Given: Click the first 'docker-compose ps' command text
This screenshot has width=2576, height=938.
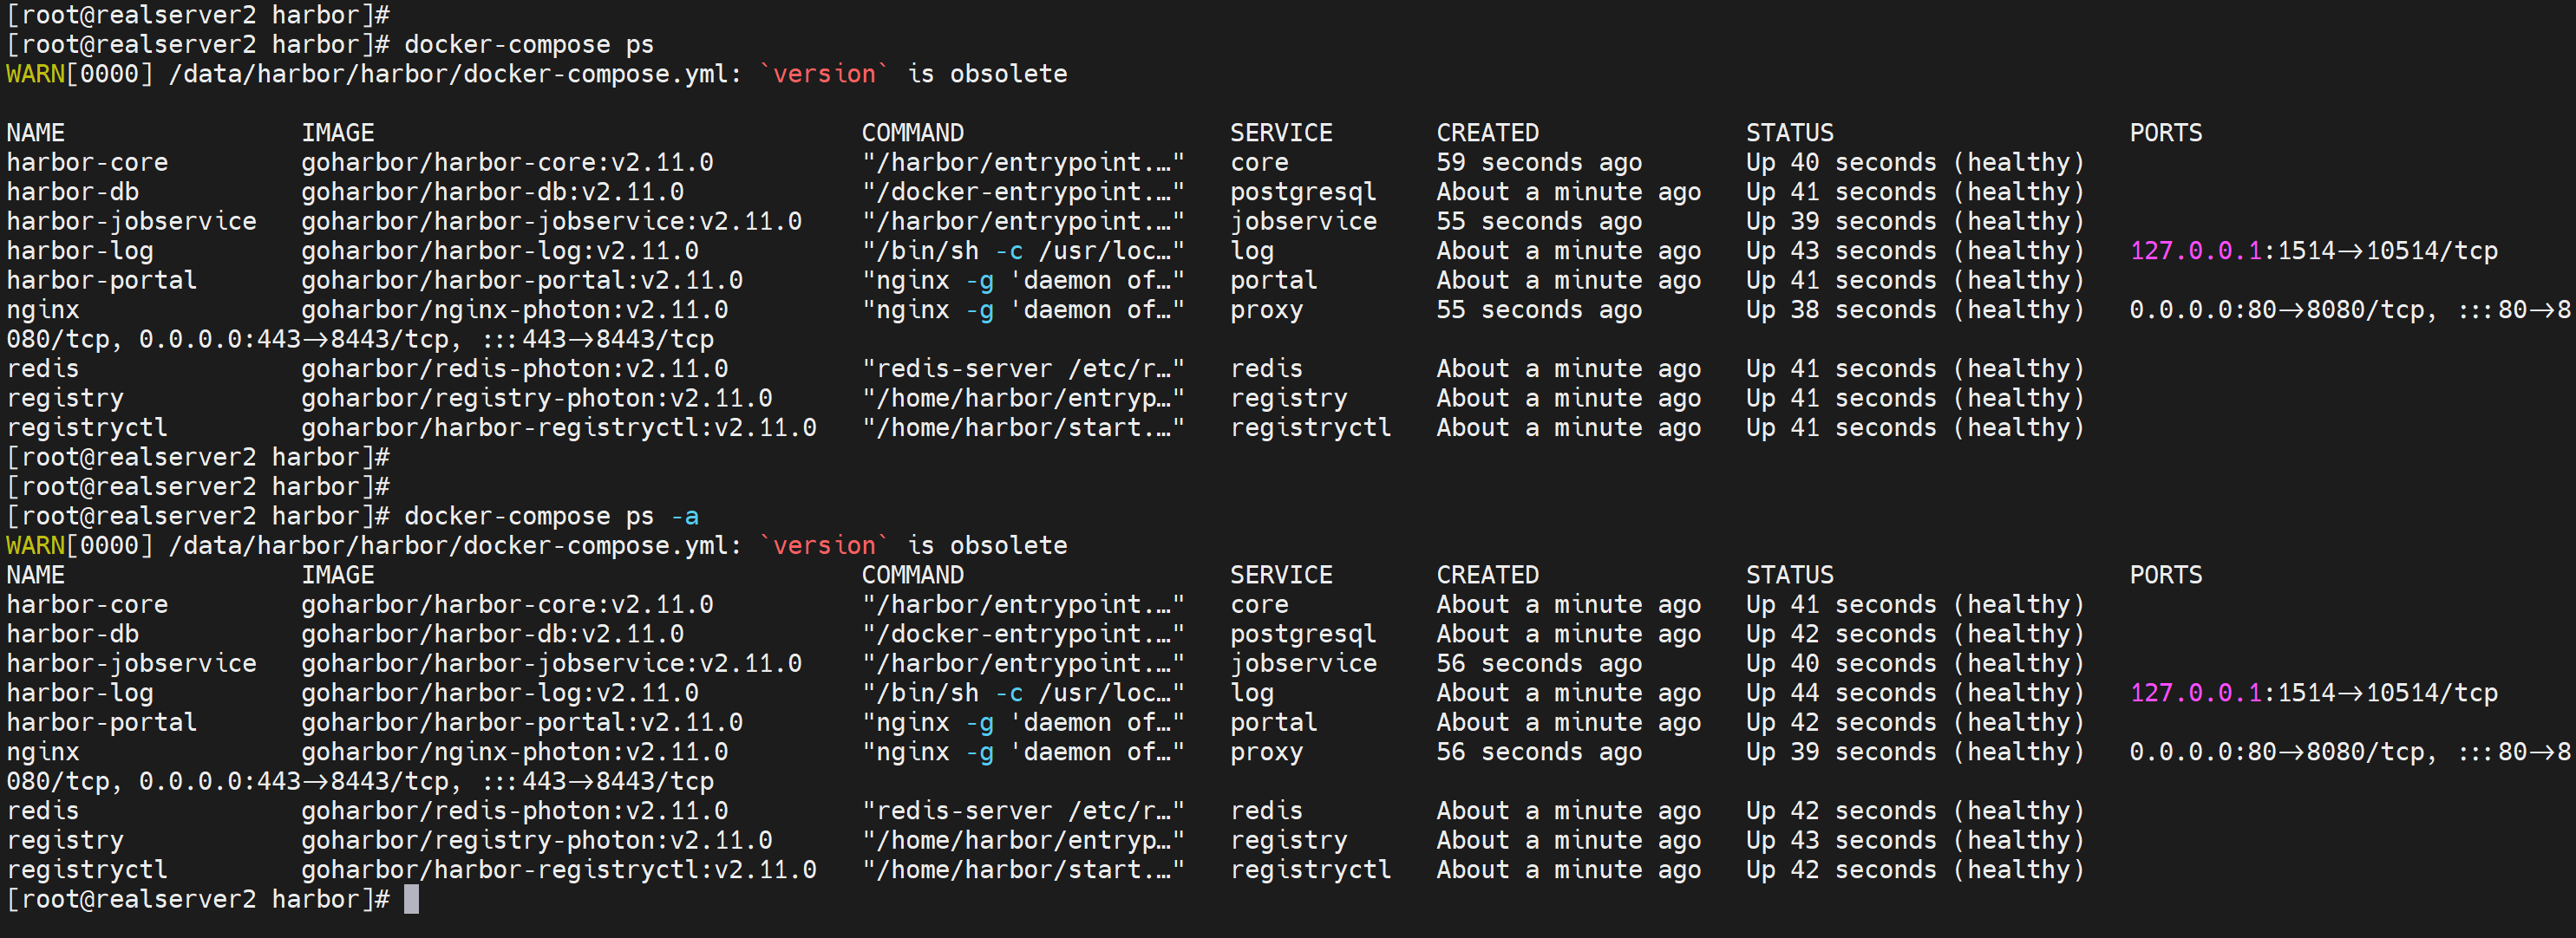Looking at the screenshot, I should pos(528,44).
